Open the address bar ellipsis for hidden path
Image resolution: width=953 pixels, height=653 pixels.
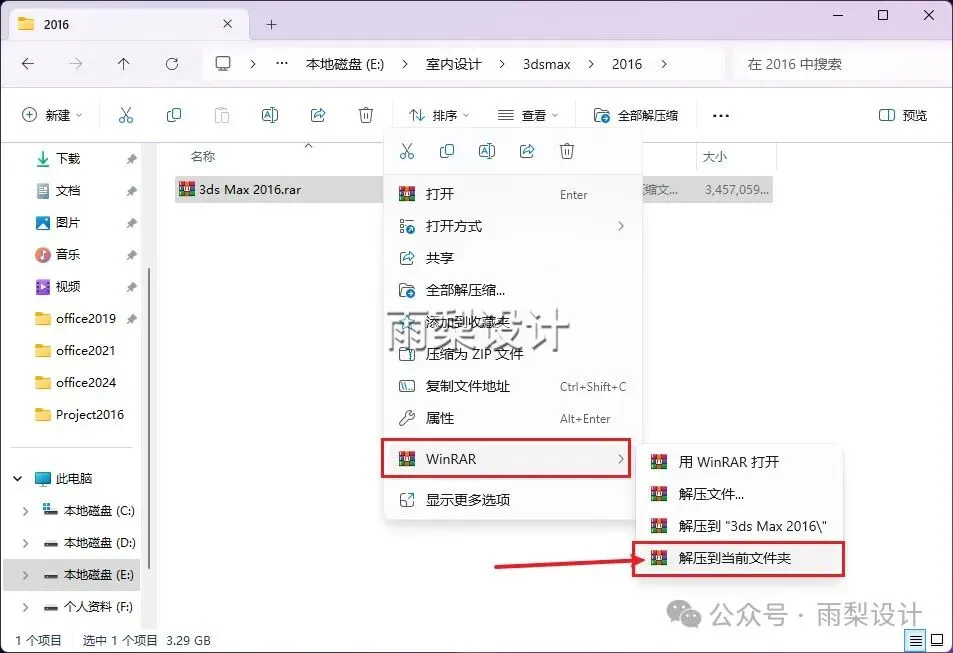[282, 63]
